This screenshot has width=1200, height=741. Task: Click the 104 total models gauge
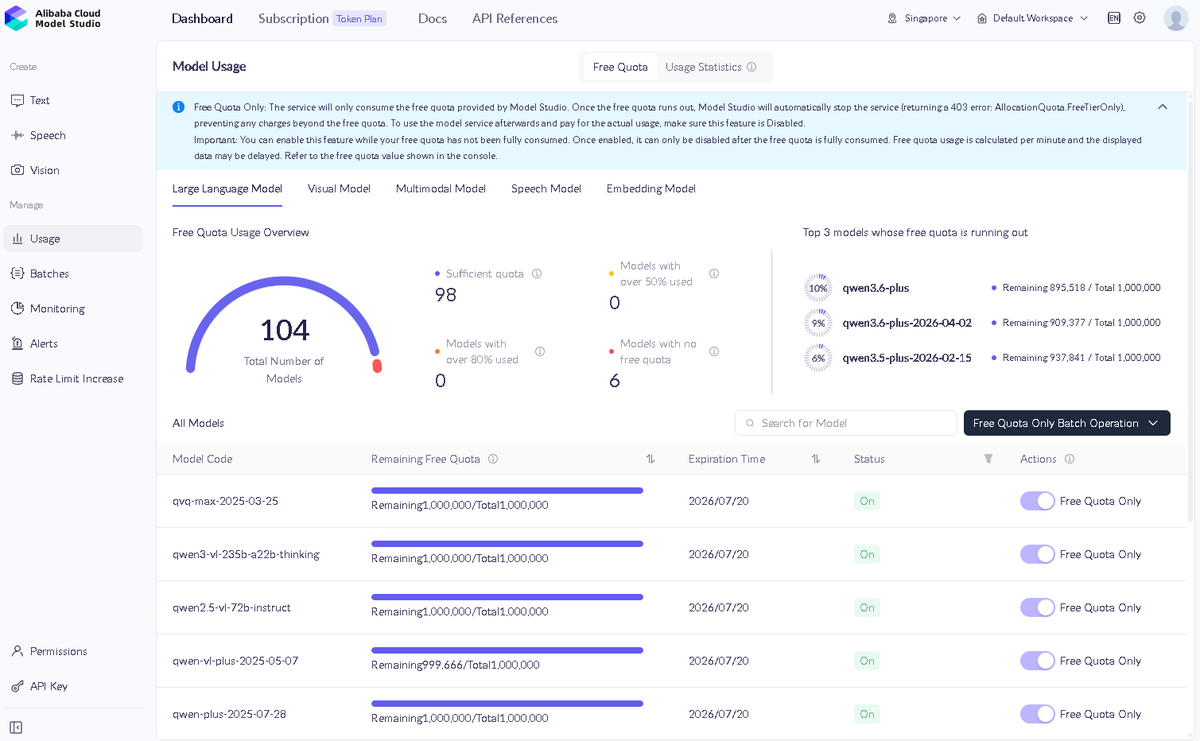(284, 325)
